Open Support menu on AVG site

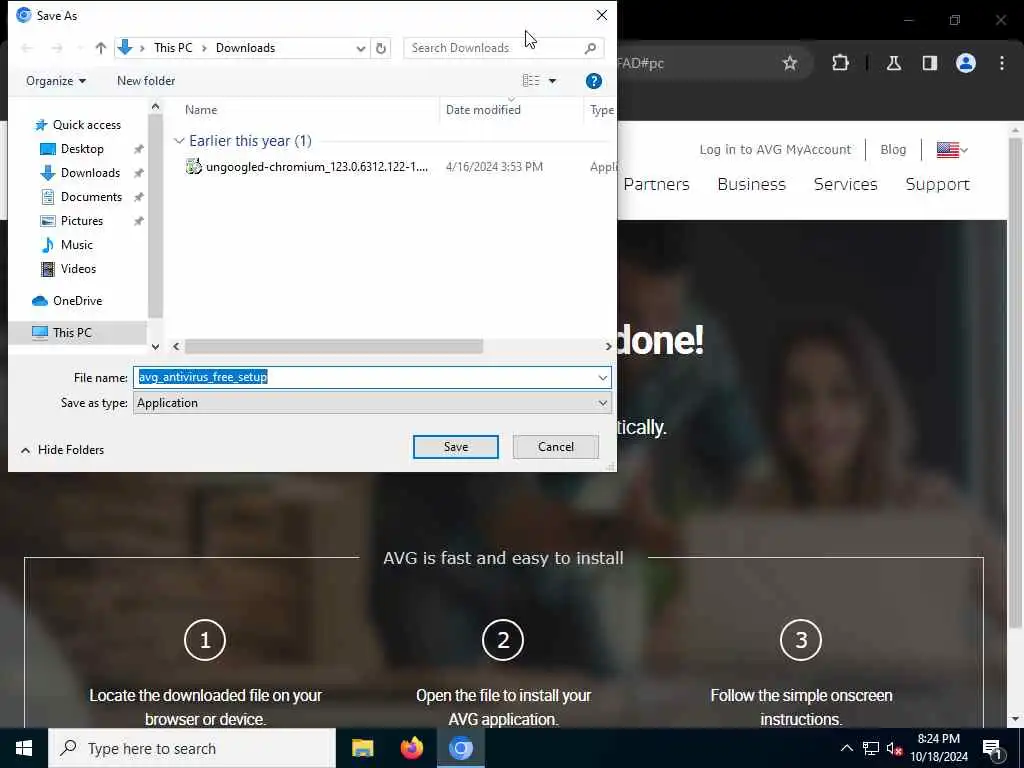coord(937,185)
